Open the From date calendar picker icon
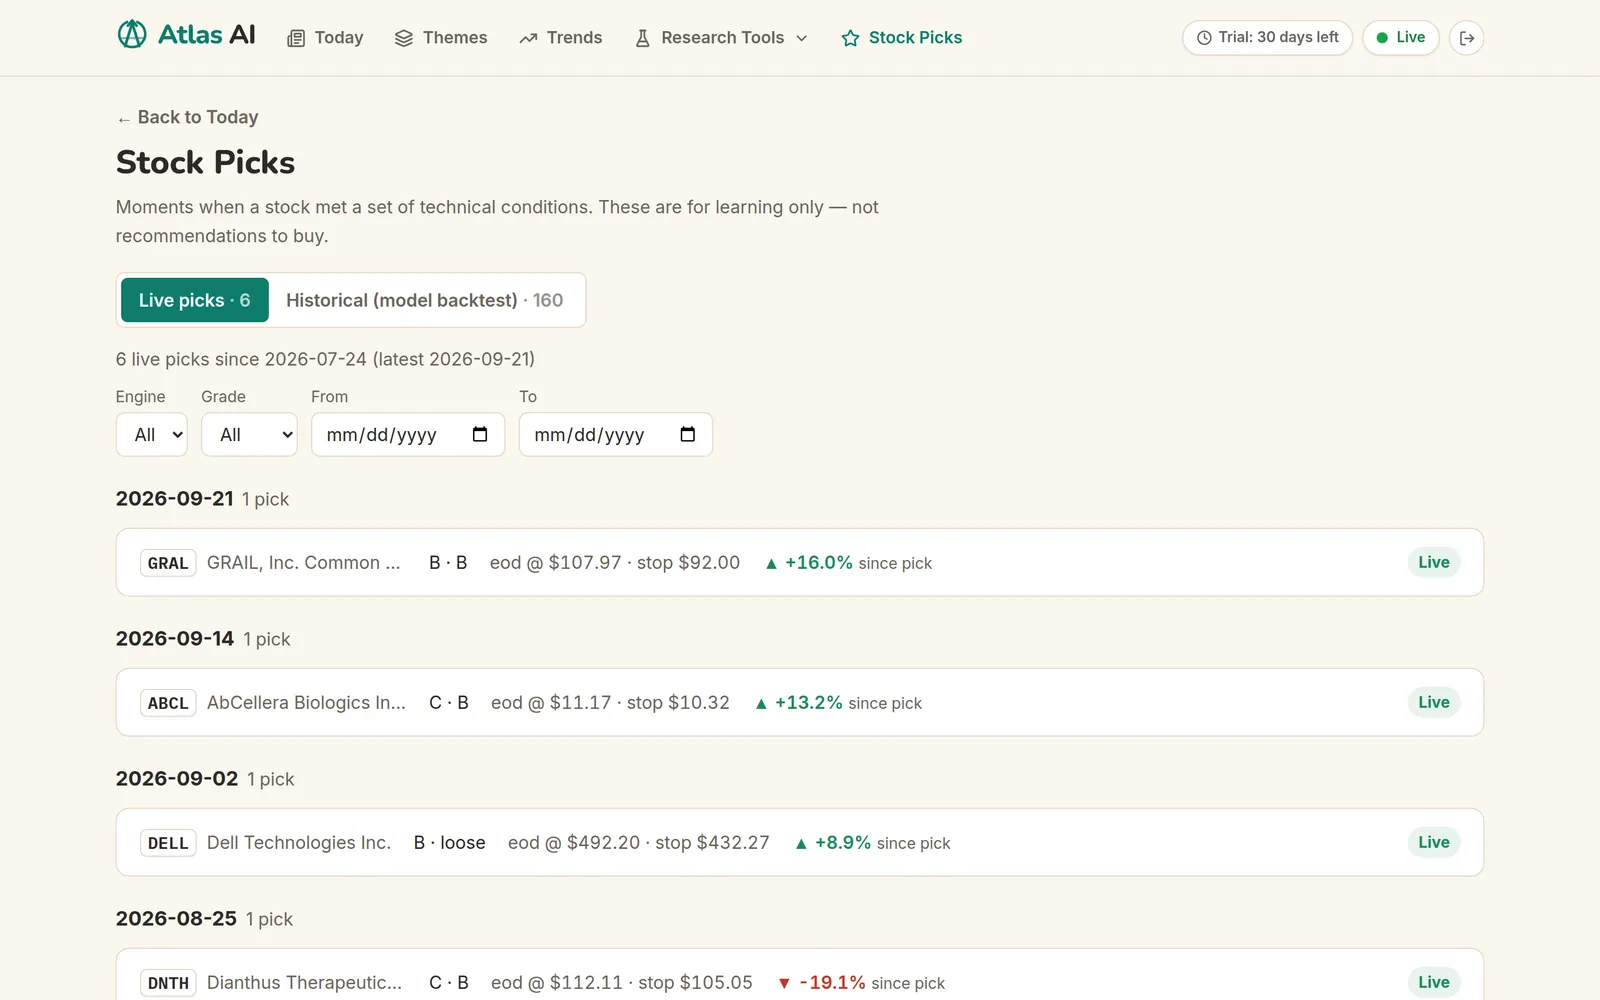This screenshot has width=1600, height=1000. (480, 434)
